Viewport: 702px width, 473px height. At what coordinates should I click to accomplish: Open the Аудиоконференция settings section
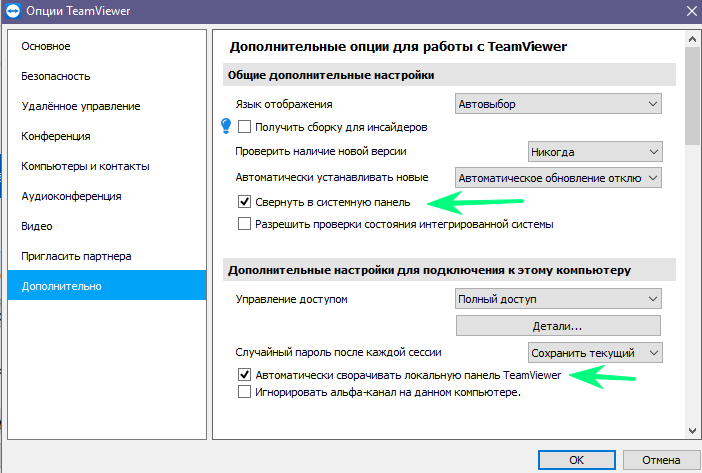[x=107, y=196]
